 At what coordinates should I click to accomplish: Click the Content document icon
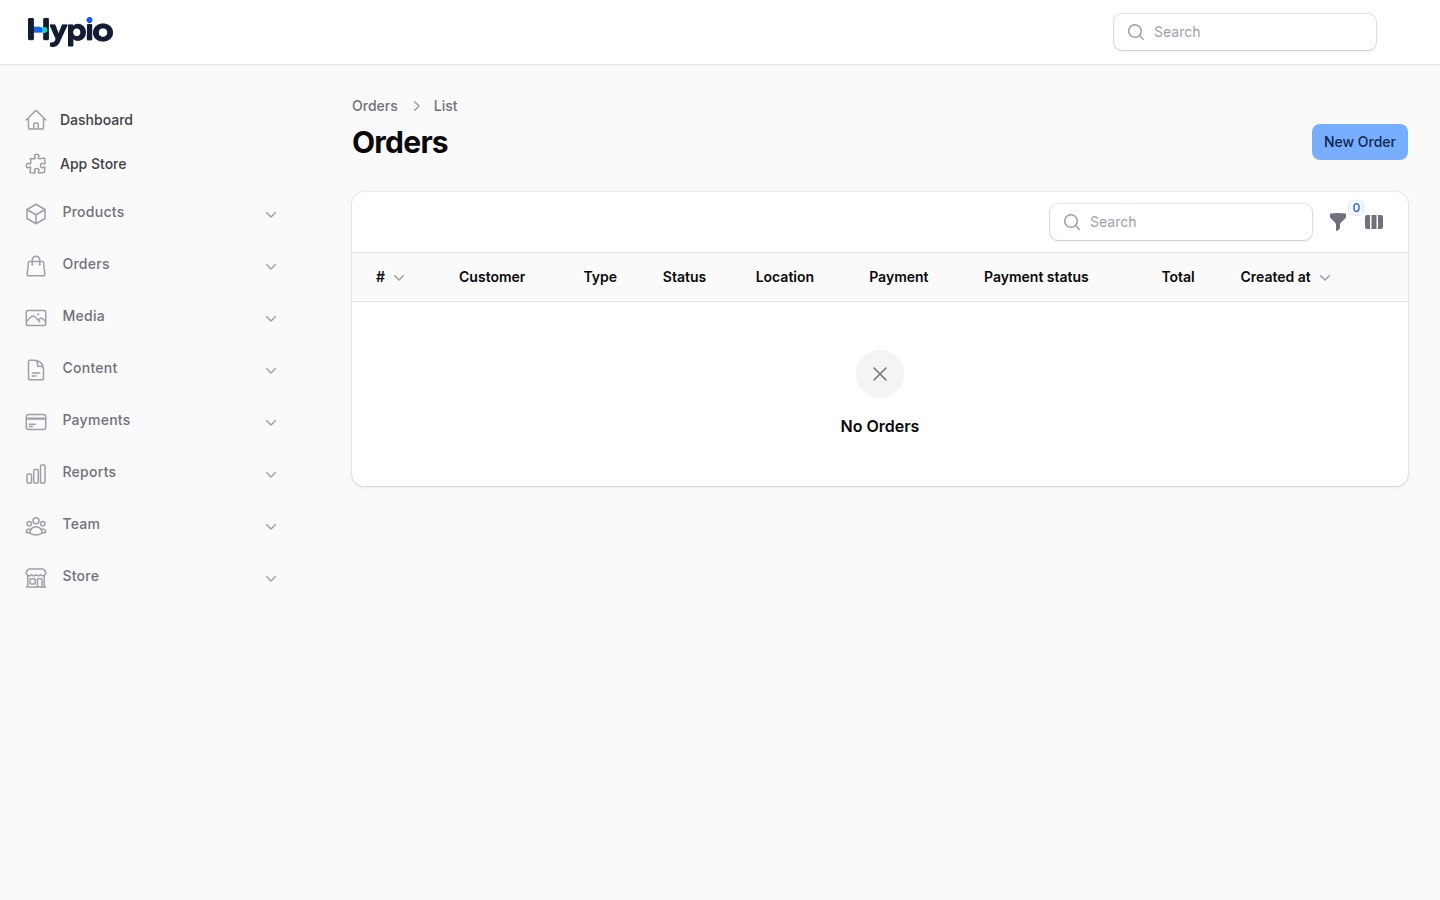pos(36,370)
